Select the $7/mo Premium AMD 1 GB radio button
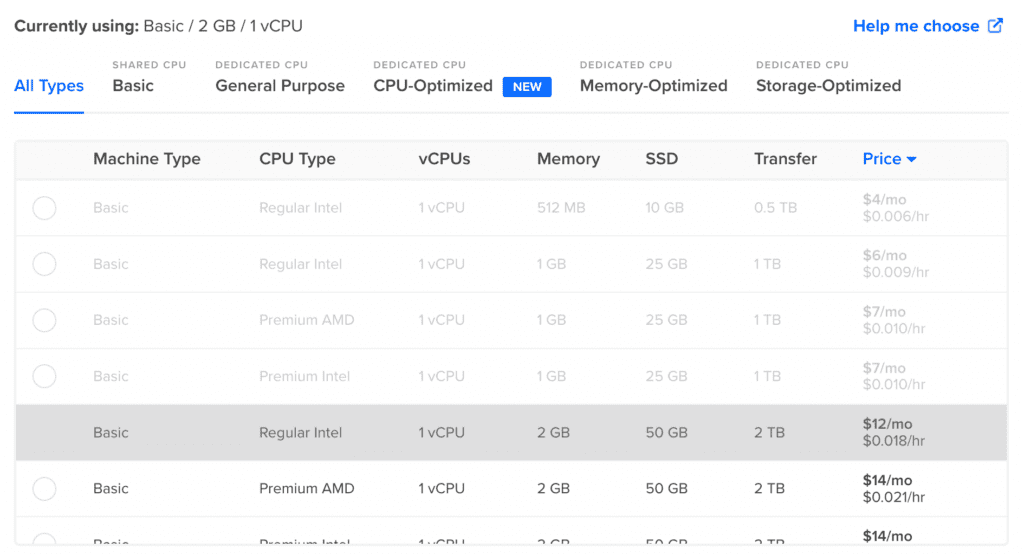Image resolution: width=1024 pixels, height=554 pixels. [x=44, y=320]
